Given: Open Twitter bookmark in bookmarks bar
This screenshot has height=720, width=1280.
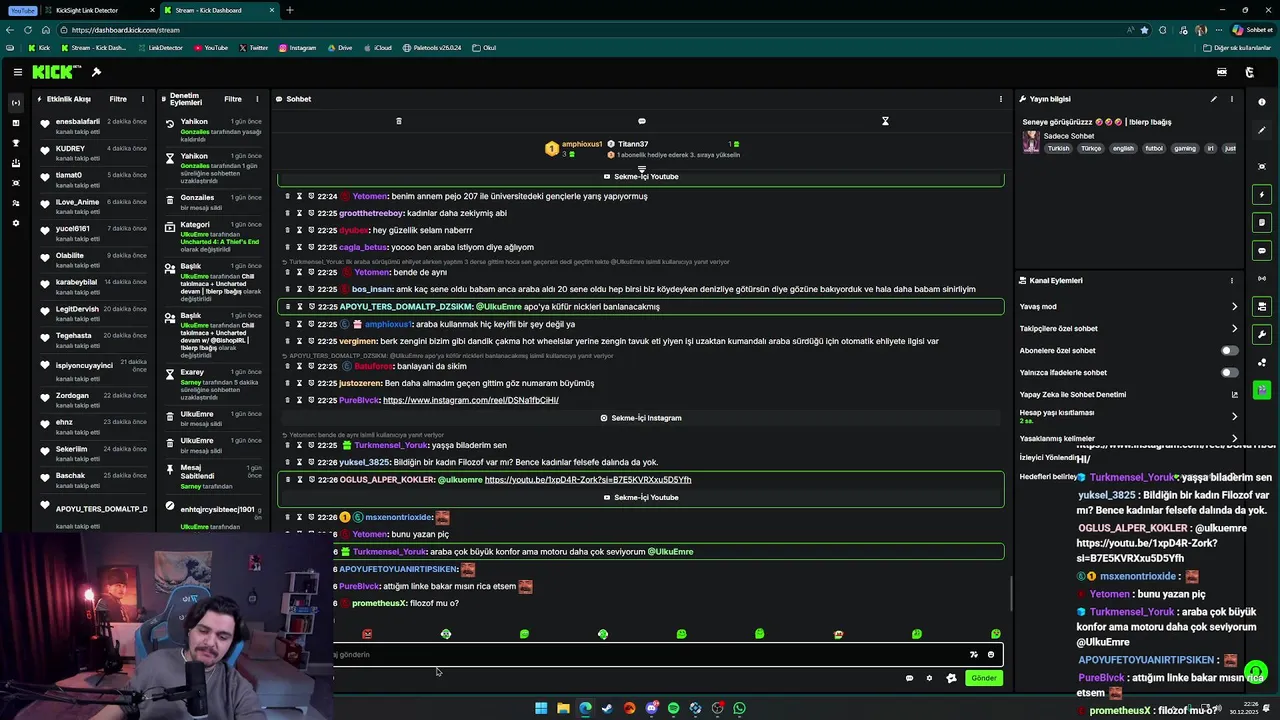Looking at the screenshot, I should 254,48.
